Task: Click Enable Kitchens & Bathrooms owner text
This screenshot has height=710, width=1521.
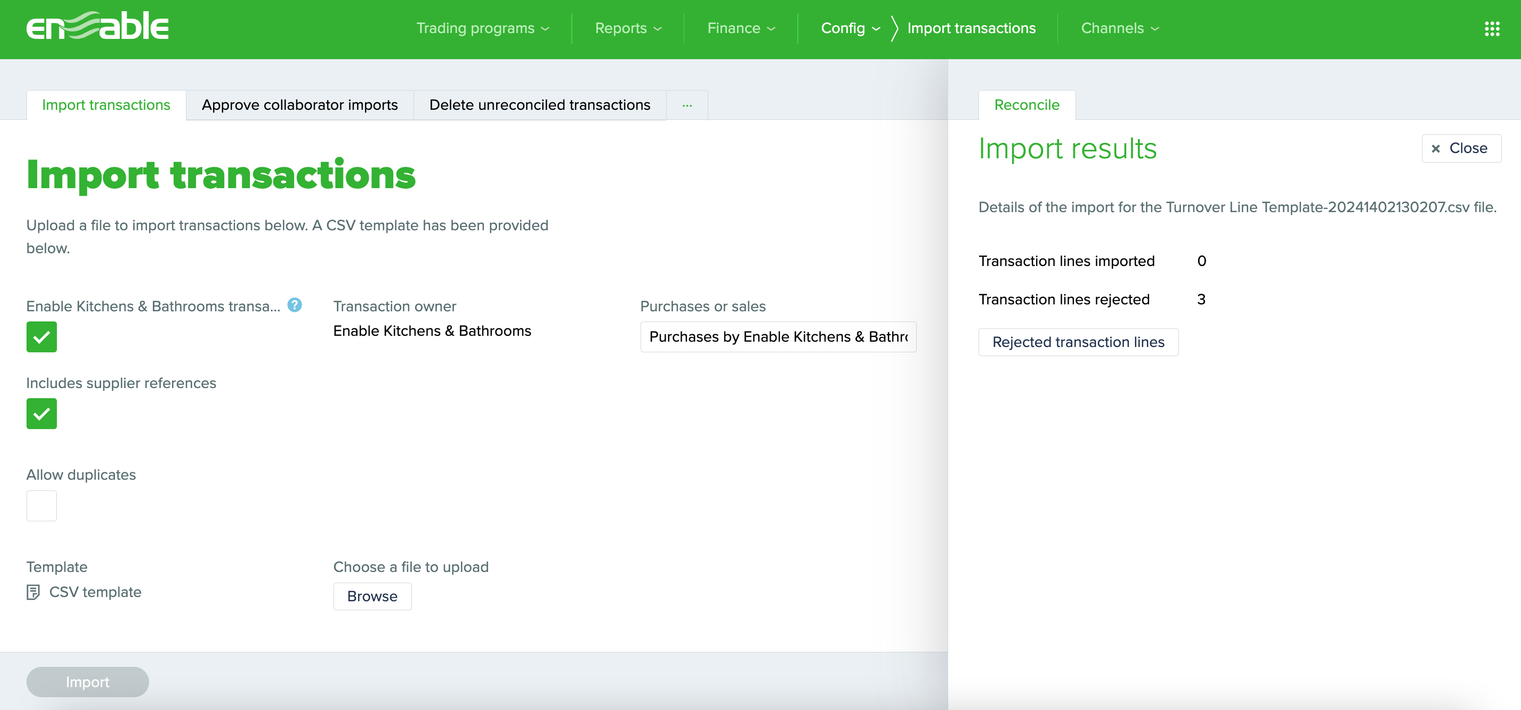Action: point(432,331)
